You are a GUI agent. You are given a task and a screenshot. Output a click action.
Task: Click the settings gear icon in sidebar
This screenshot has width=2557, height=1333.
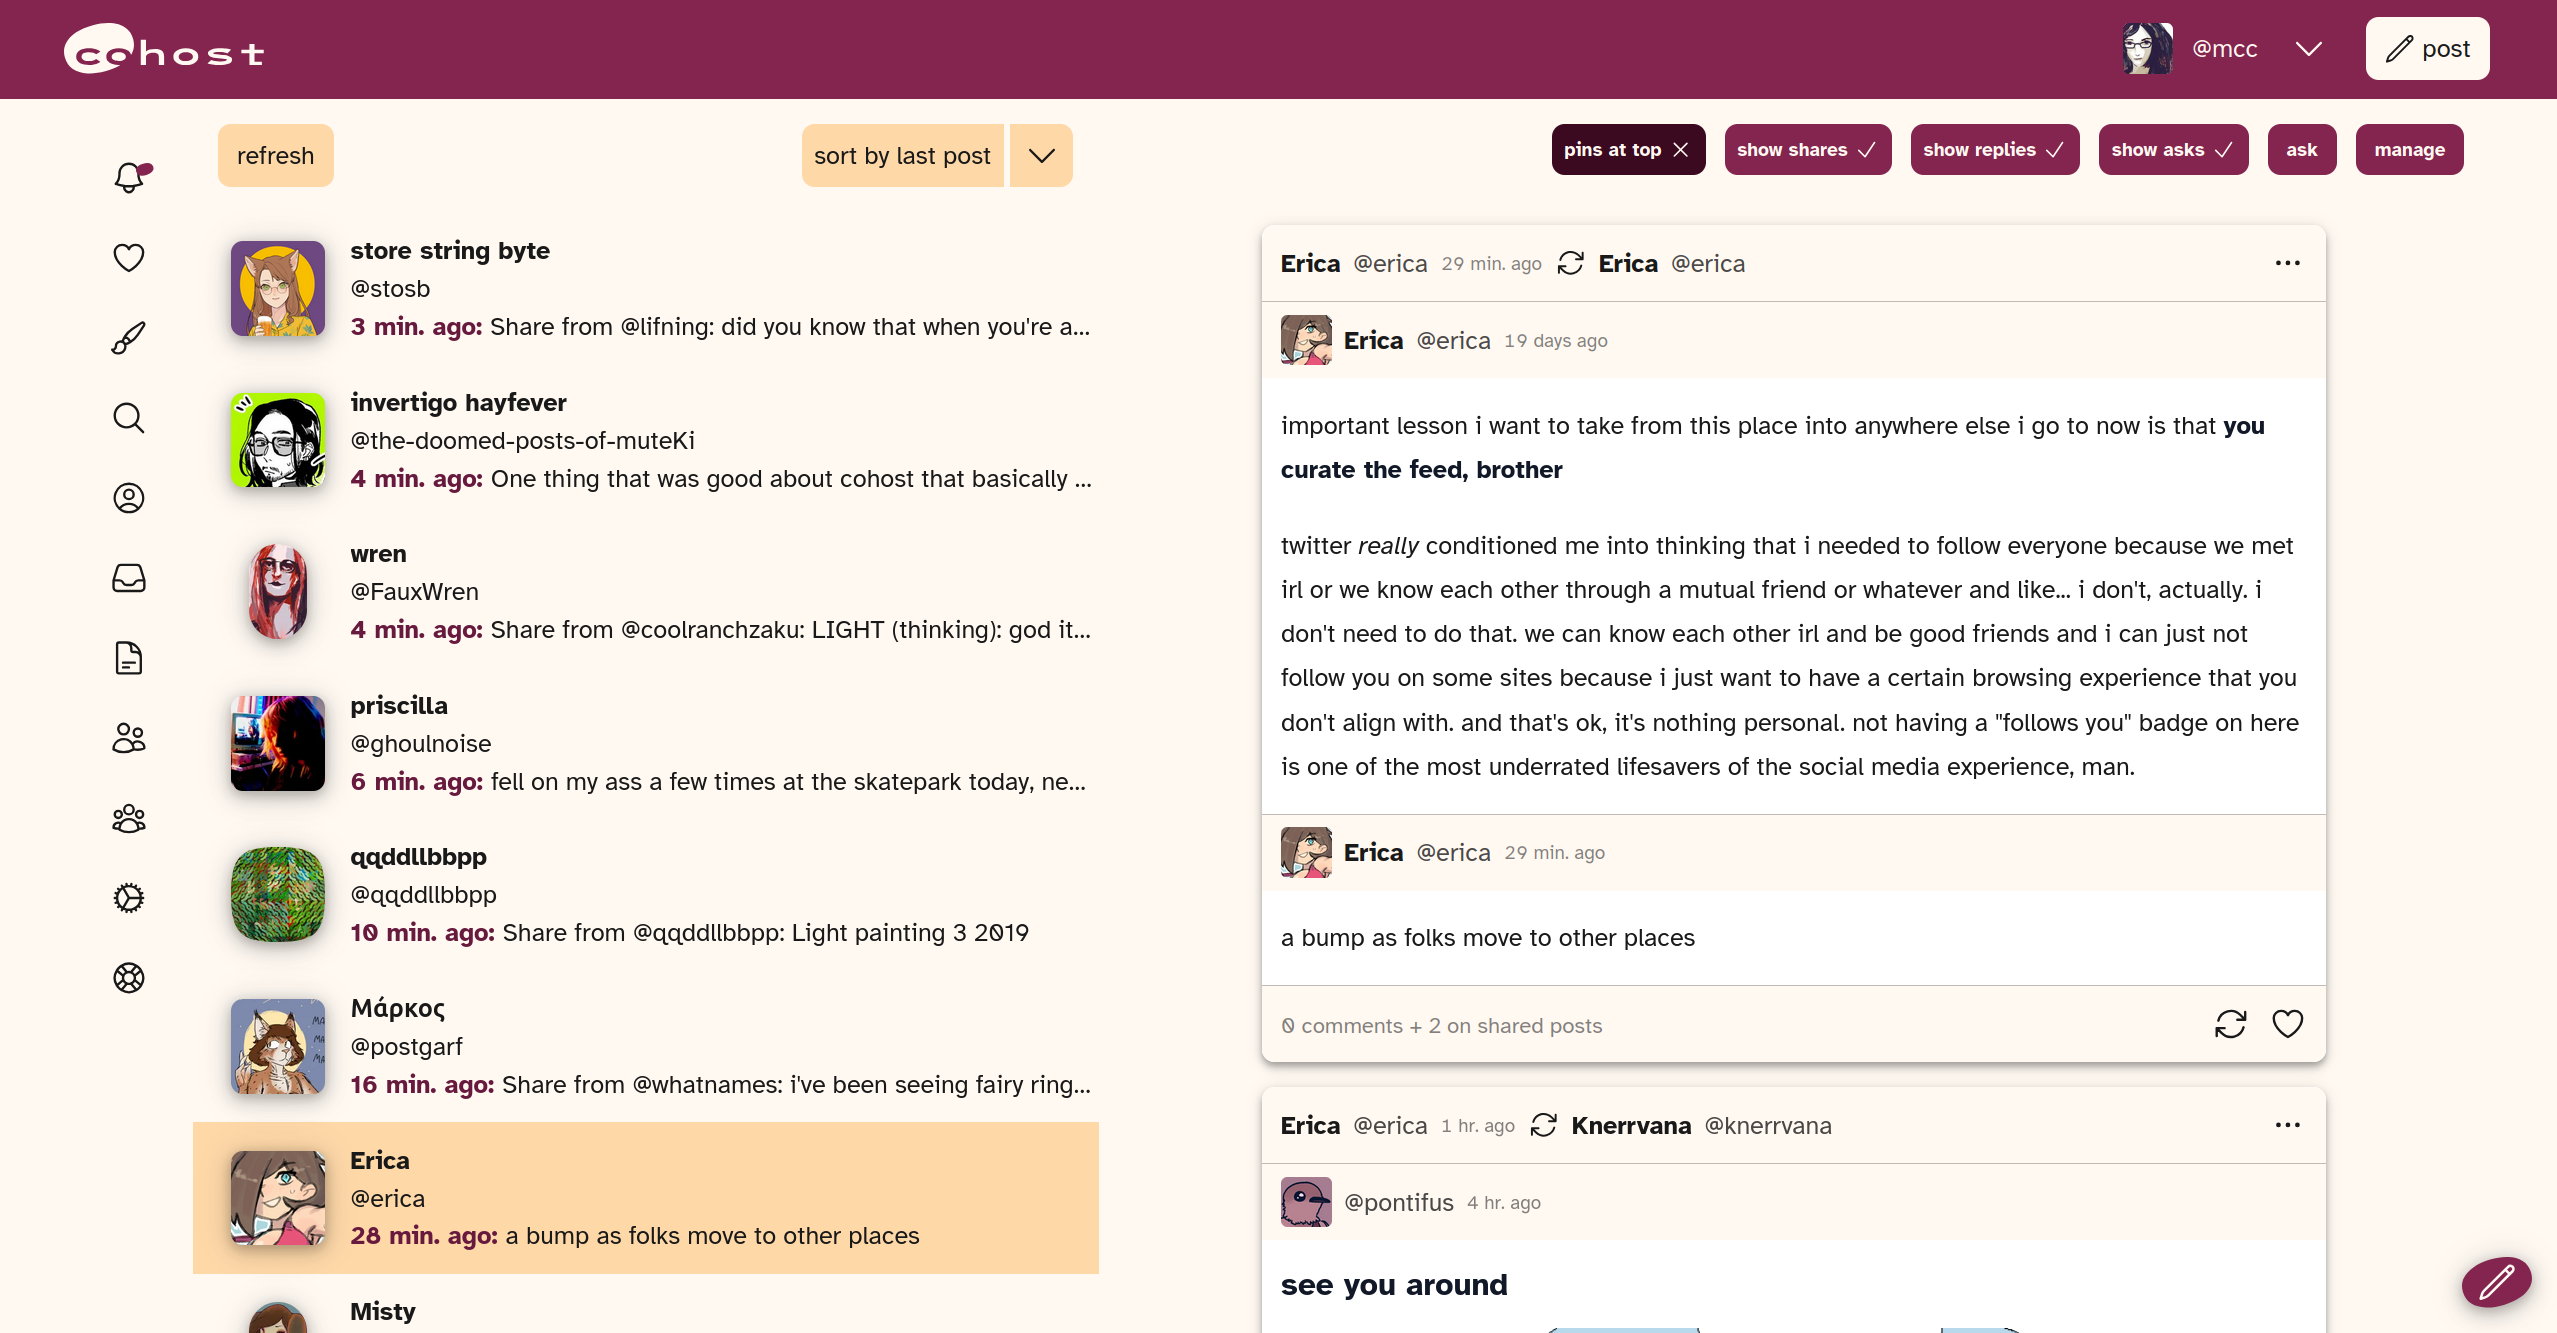pos(129,898)
